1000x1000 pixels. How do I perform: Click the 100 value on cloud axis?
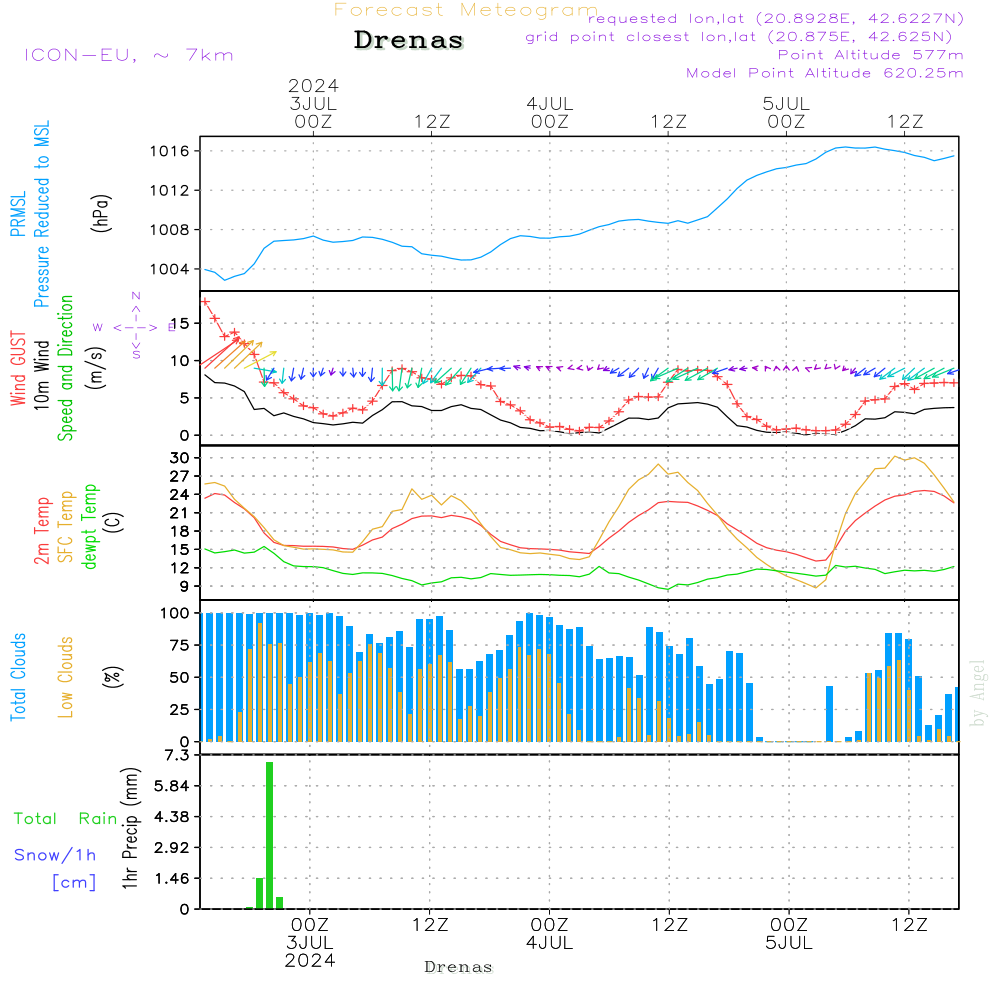[x=175, y=614]
